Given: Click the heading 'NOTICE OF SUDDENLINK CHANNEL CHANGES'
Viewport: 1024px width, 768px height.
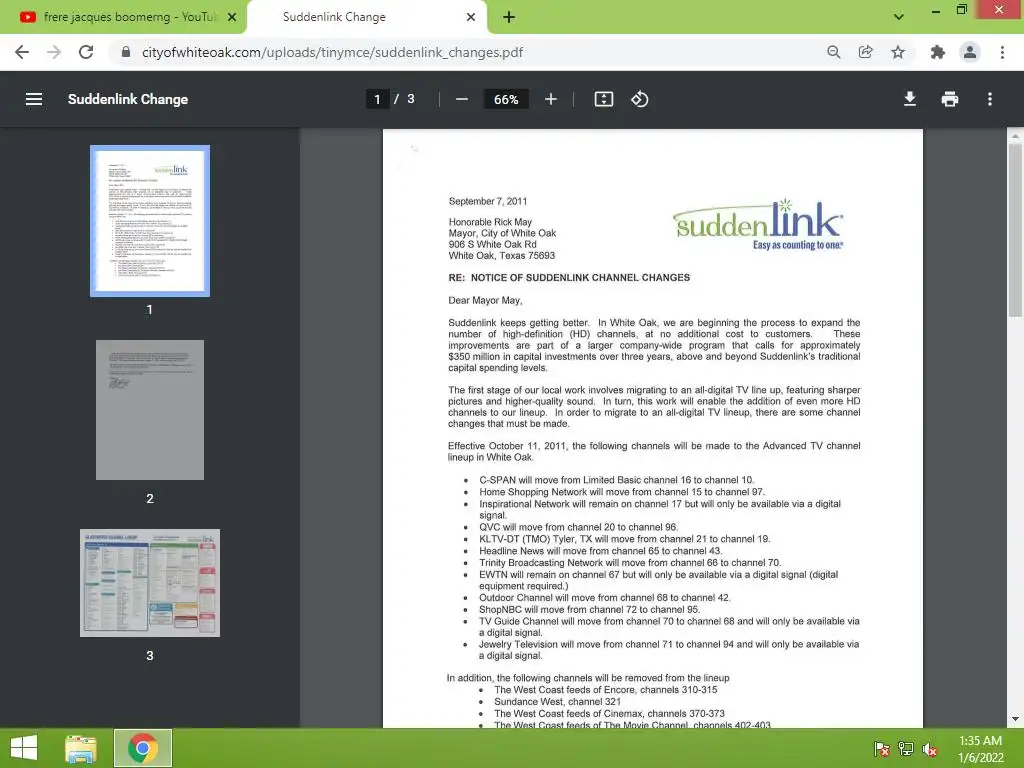Looking at the screenshot, I should [580, 278].
